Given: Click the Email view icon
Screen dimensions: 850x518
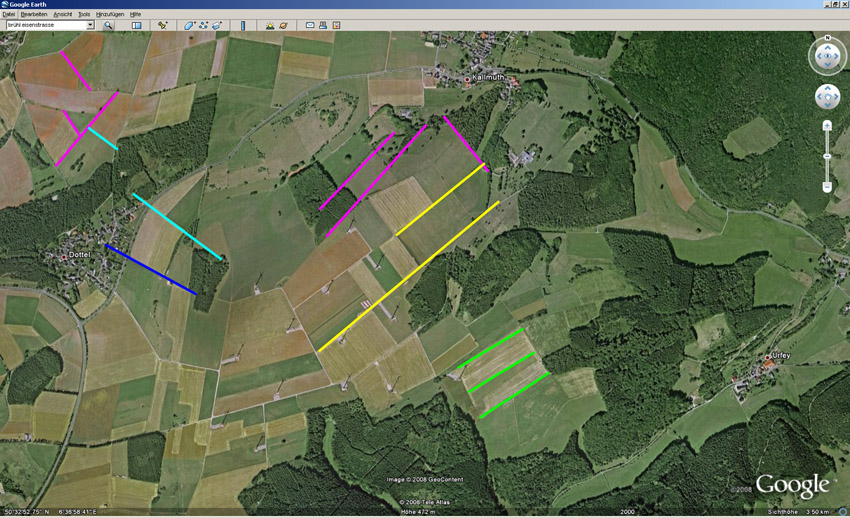Looking at the screenshot, I should click(310, 25).
